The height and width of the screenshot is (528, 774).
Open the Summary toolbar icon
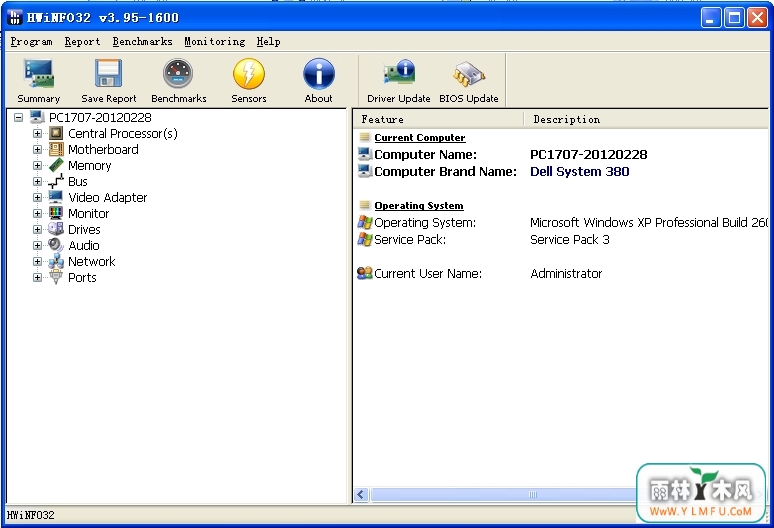(39, 74)
